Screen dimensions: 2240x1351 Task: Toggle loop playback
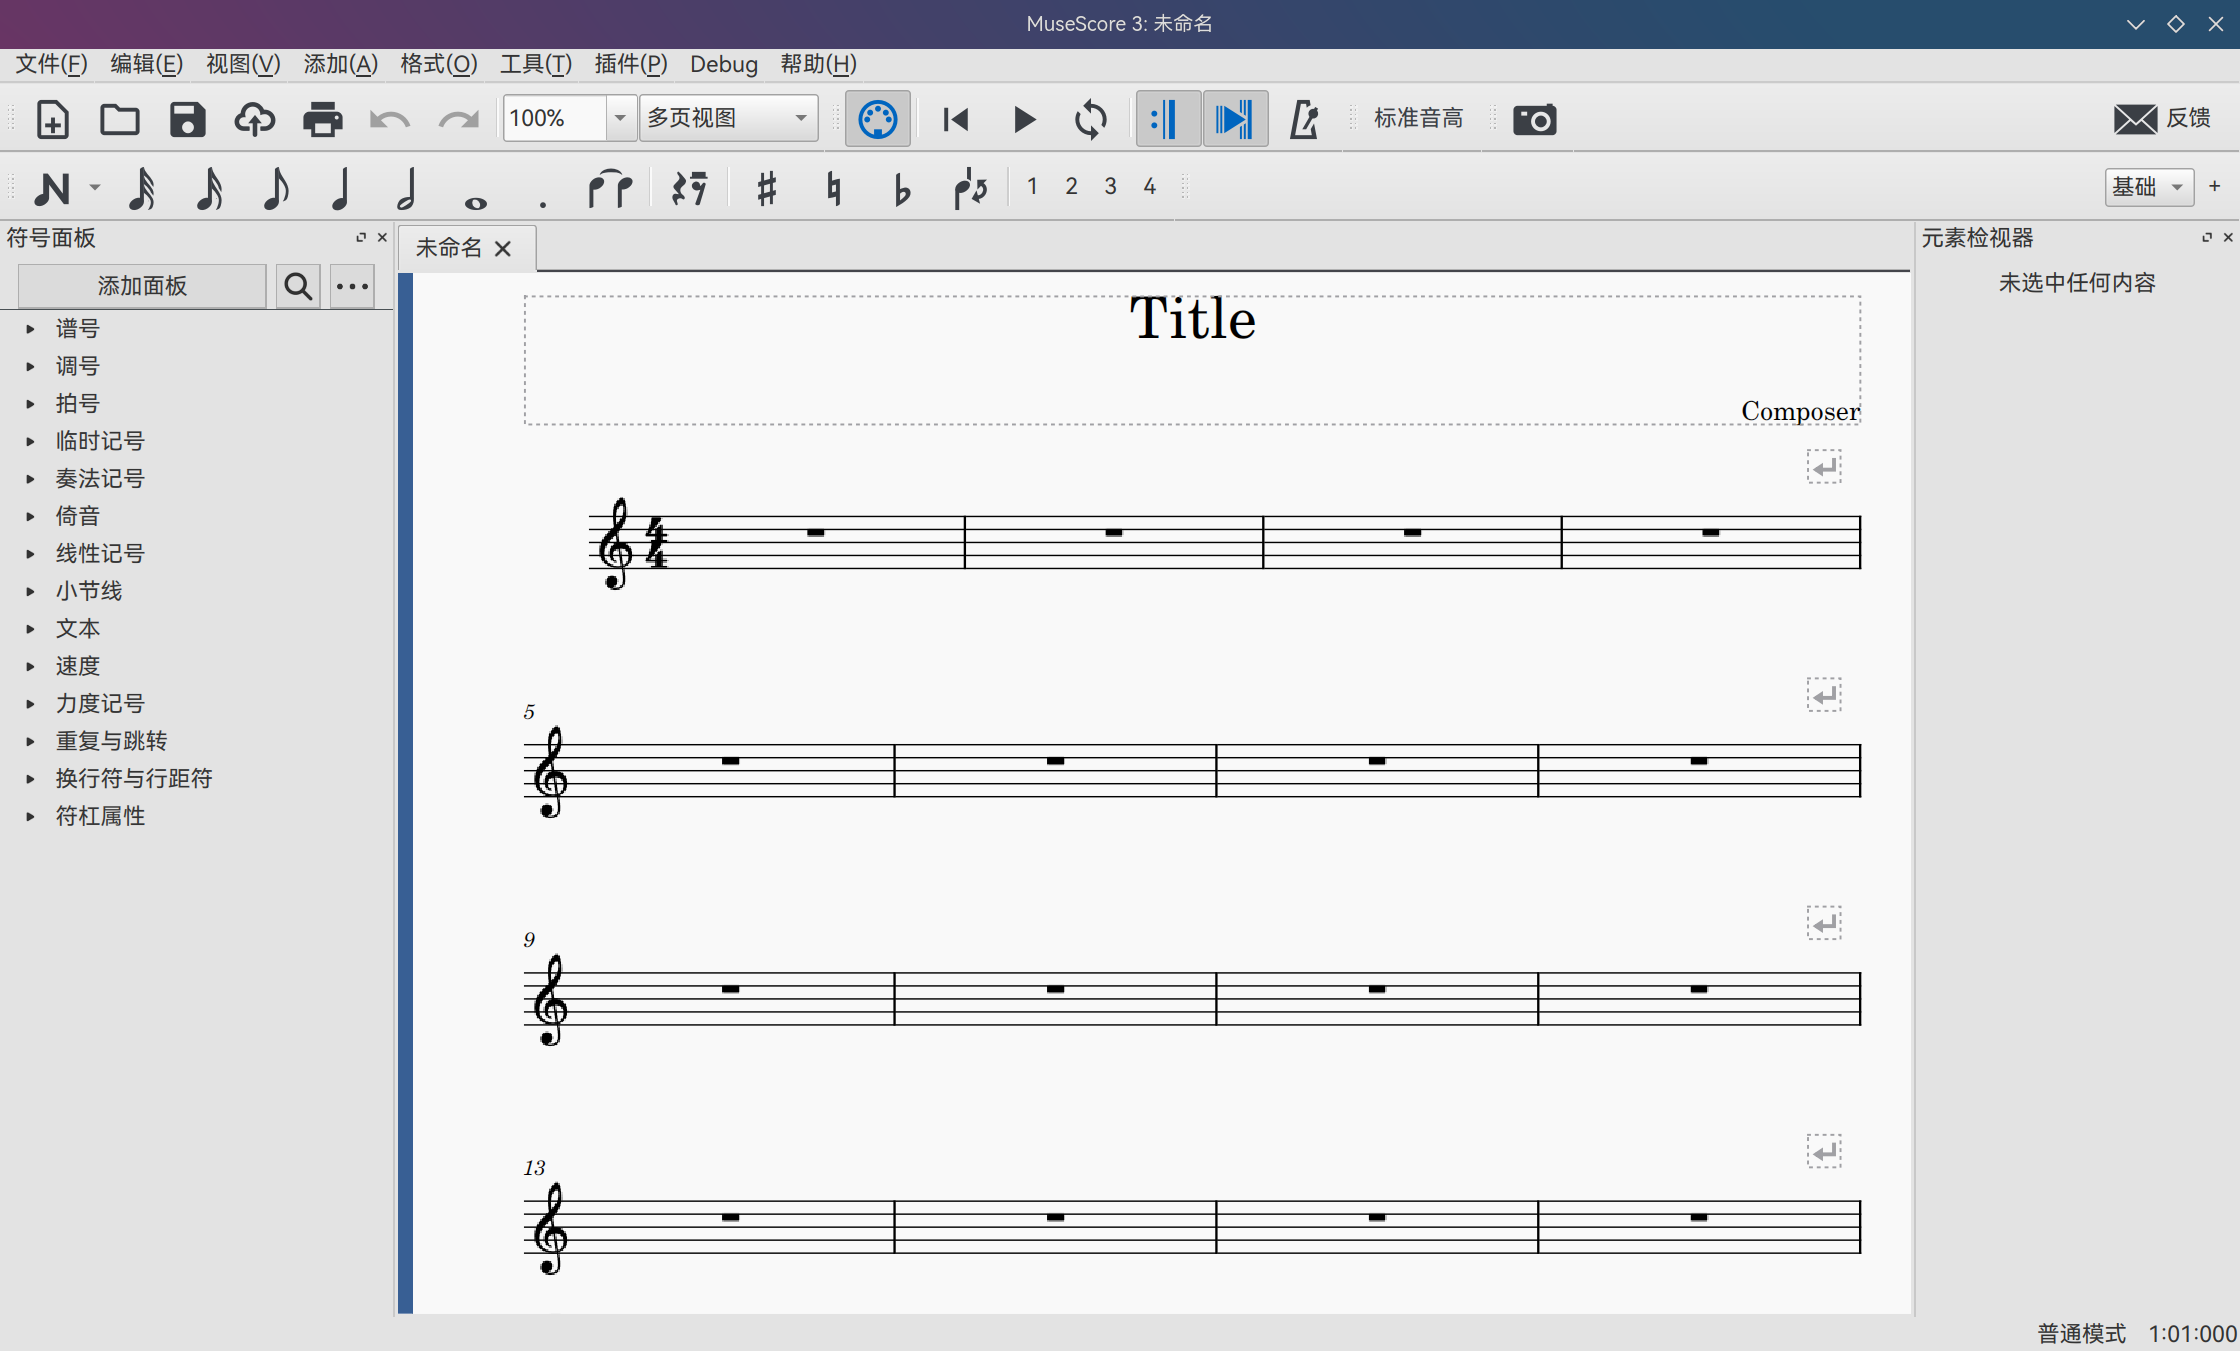click(1092, 118)
